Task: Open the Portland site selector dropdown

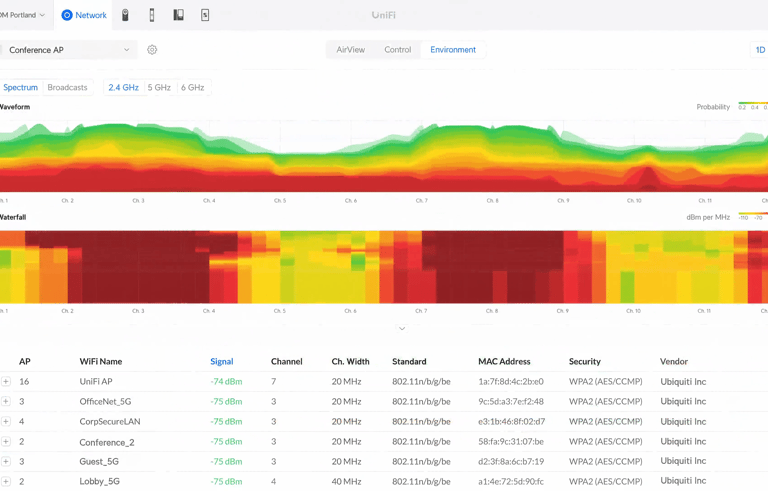Action: 22,15
